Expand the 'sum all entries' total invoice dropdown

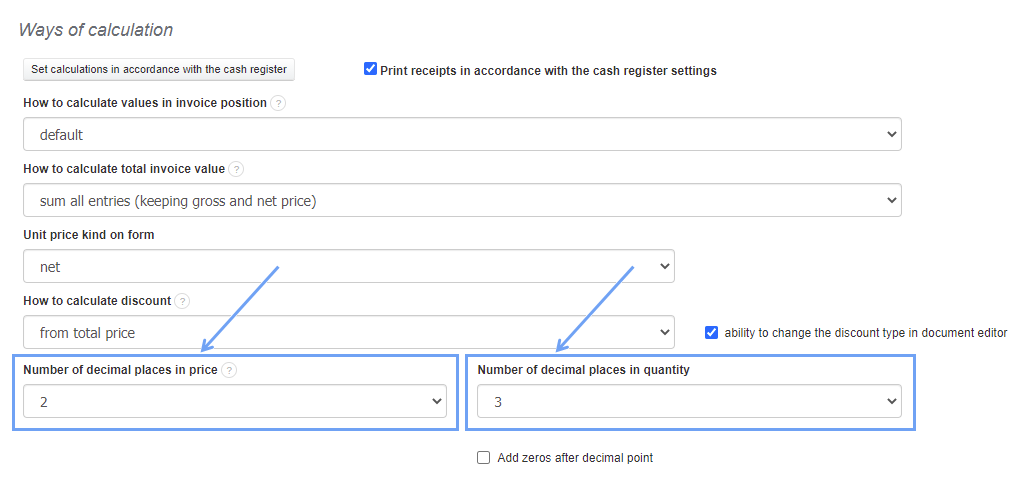coord(462,201)
